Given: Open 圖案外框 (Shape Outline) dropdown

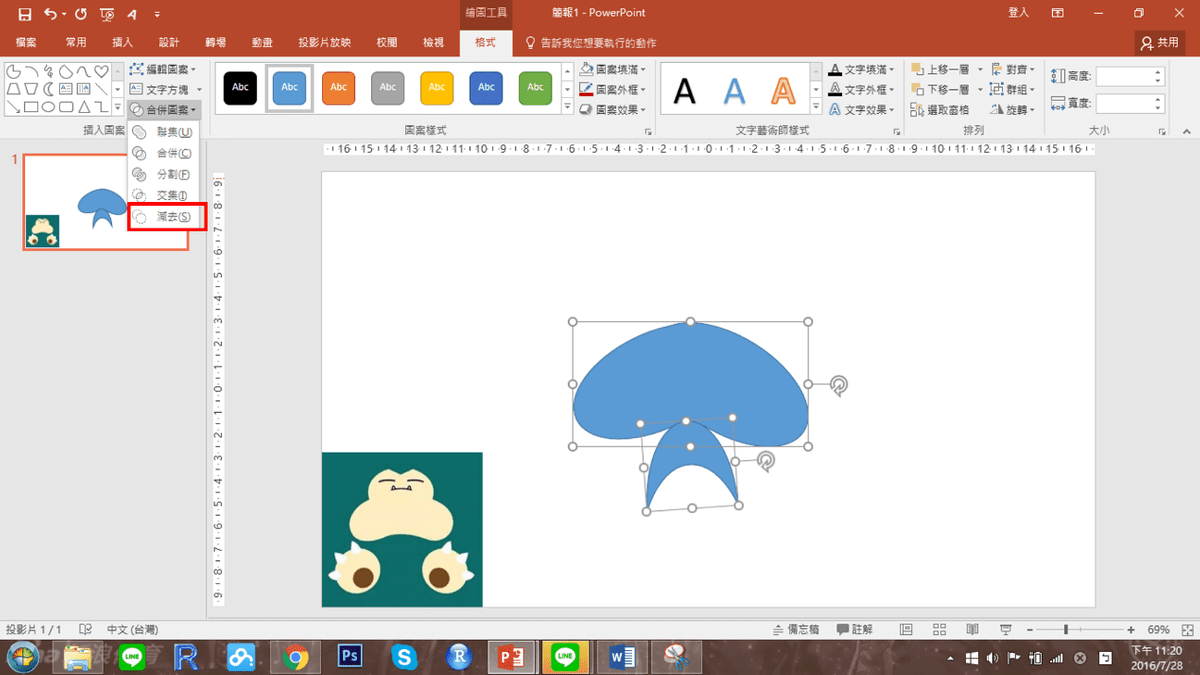Looking at the screenshot, I should click(x=613, y=90).
